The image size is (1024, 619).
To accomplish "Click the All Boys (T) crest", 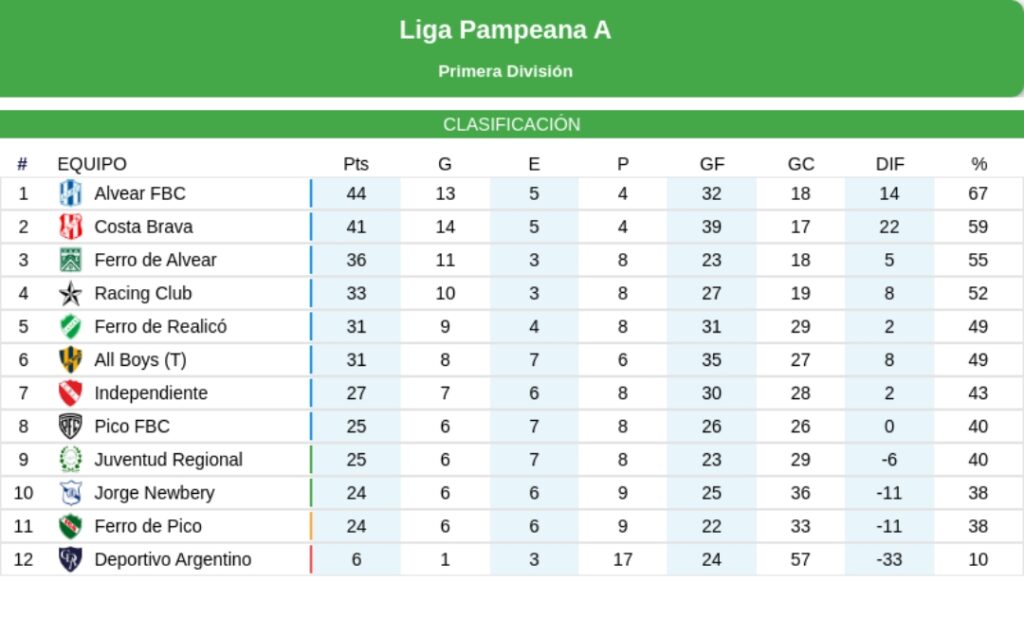I will (x=70, y=360).
